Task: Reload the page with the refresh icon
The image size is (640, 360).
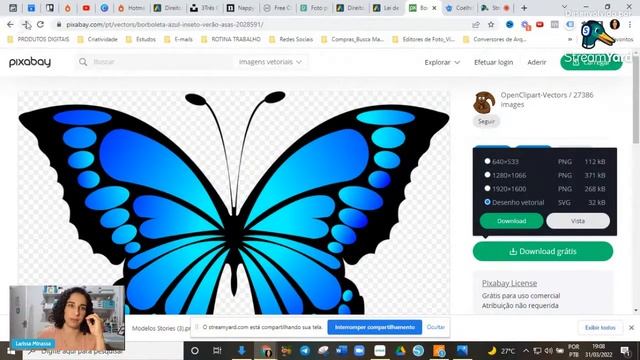Action: [40, 24]
